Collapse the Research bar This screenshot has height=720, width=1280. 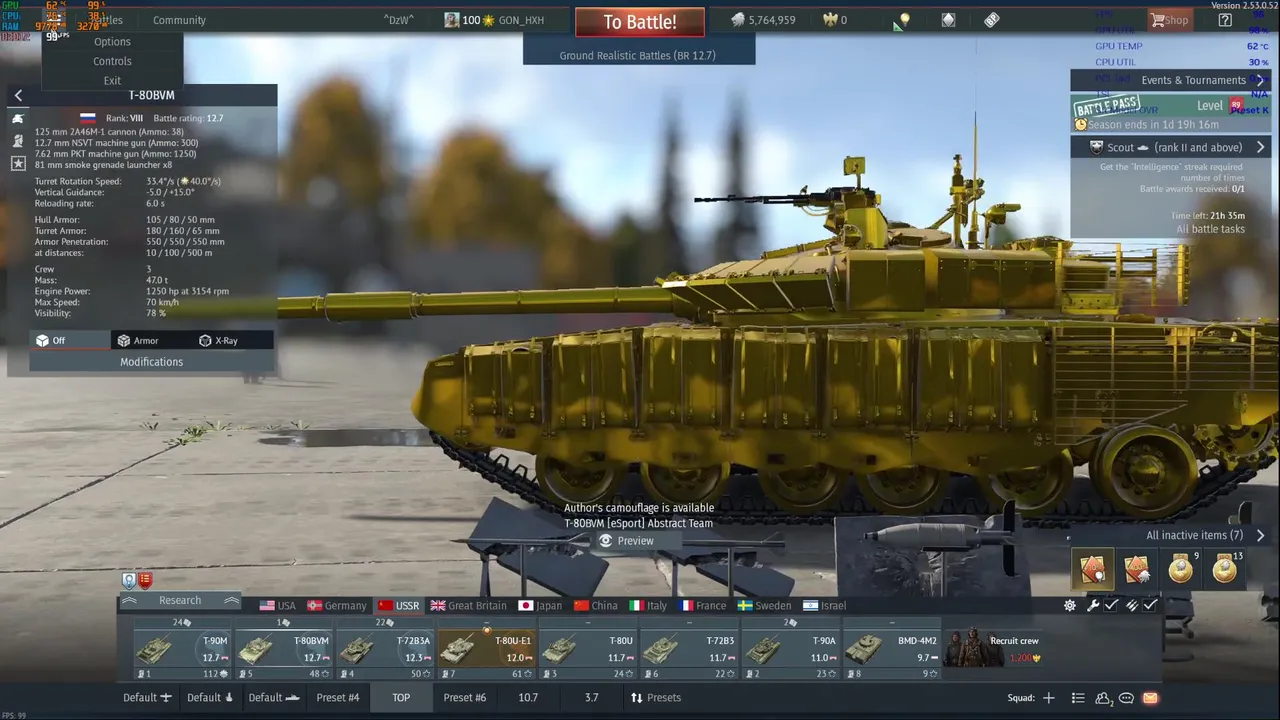click(x=180, y=600)
